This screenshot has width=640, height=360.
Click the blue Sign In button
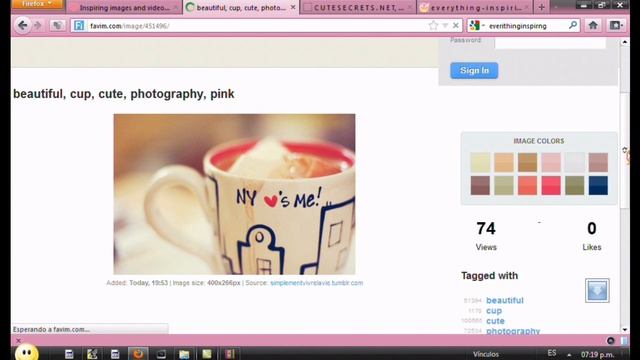coord(474,70)
